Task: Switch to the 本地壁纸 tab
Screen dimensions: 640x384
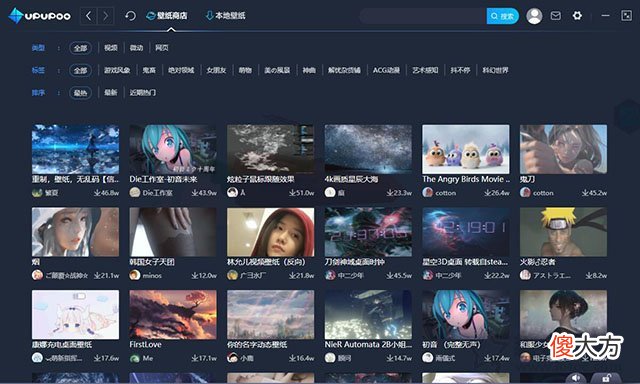Action: point(225,16)
